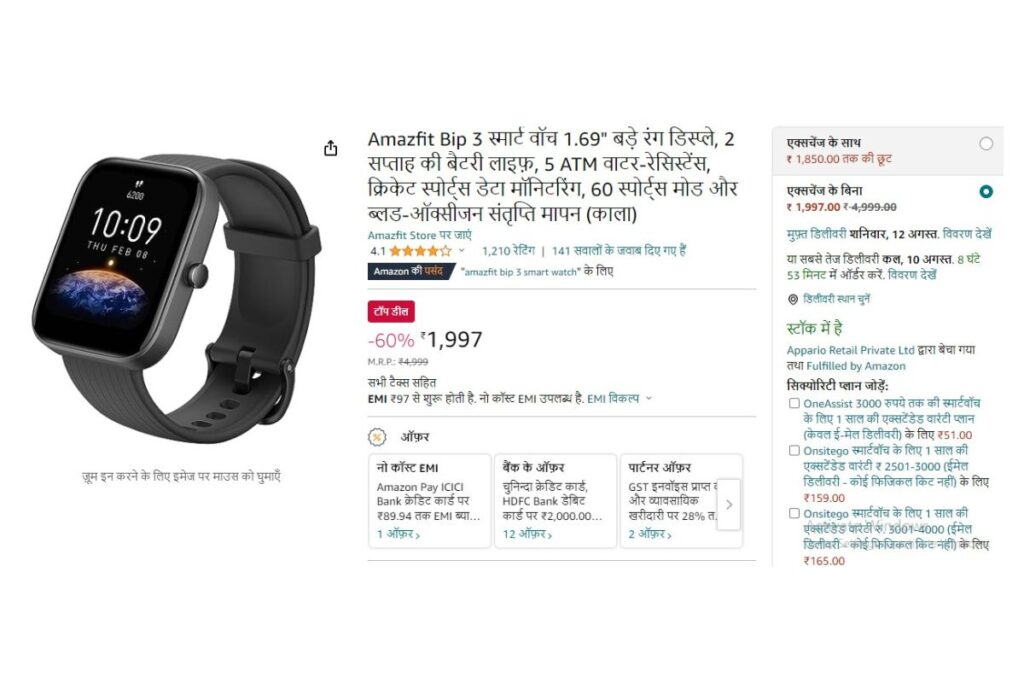Viewport: 1024px width, 683px height.
Task: Click the delivery location pin icon
Action: [x=793, y=299]
